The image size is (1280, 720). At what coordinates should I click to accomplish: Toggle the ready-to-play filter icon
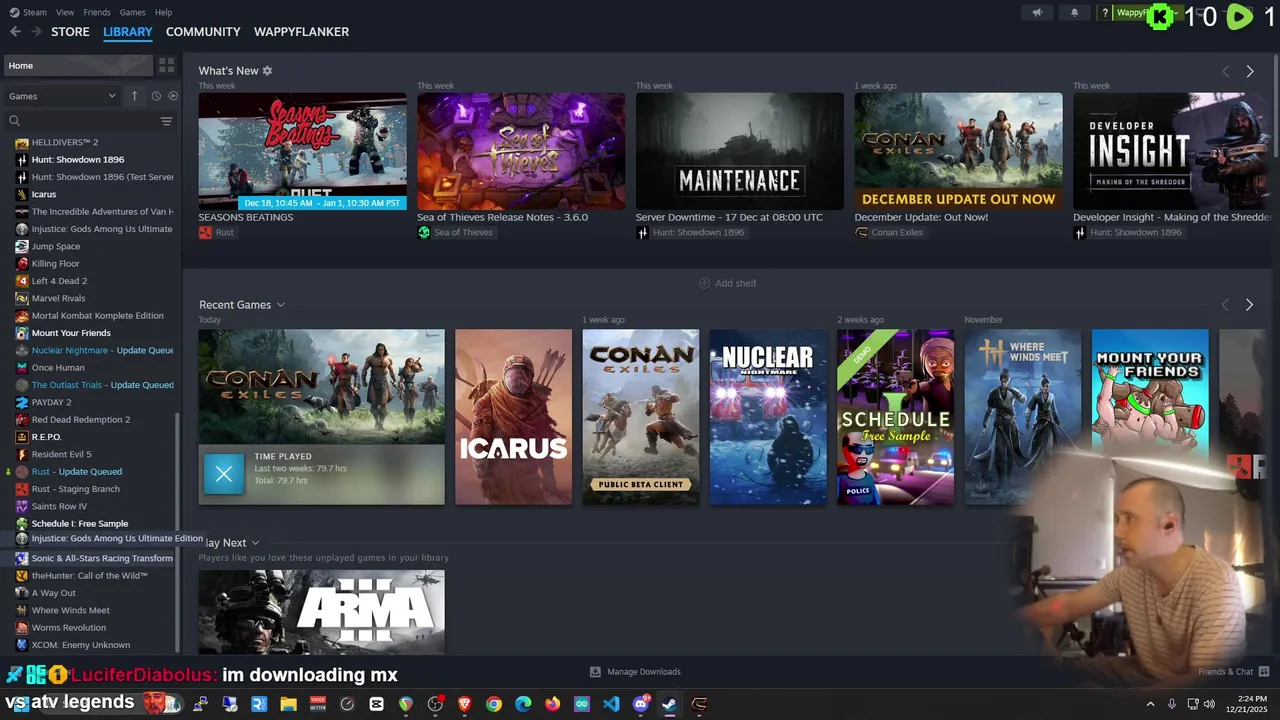173,96
